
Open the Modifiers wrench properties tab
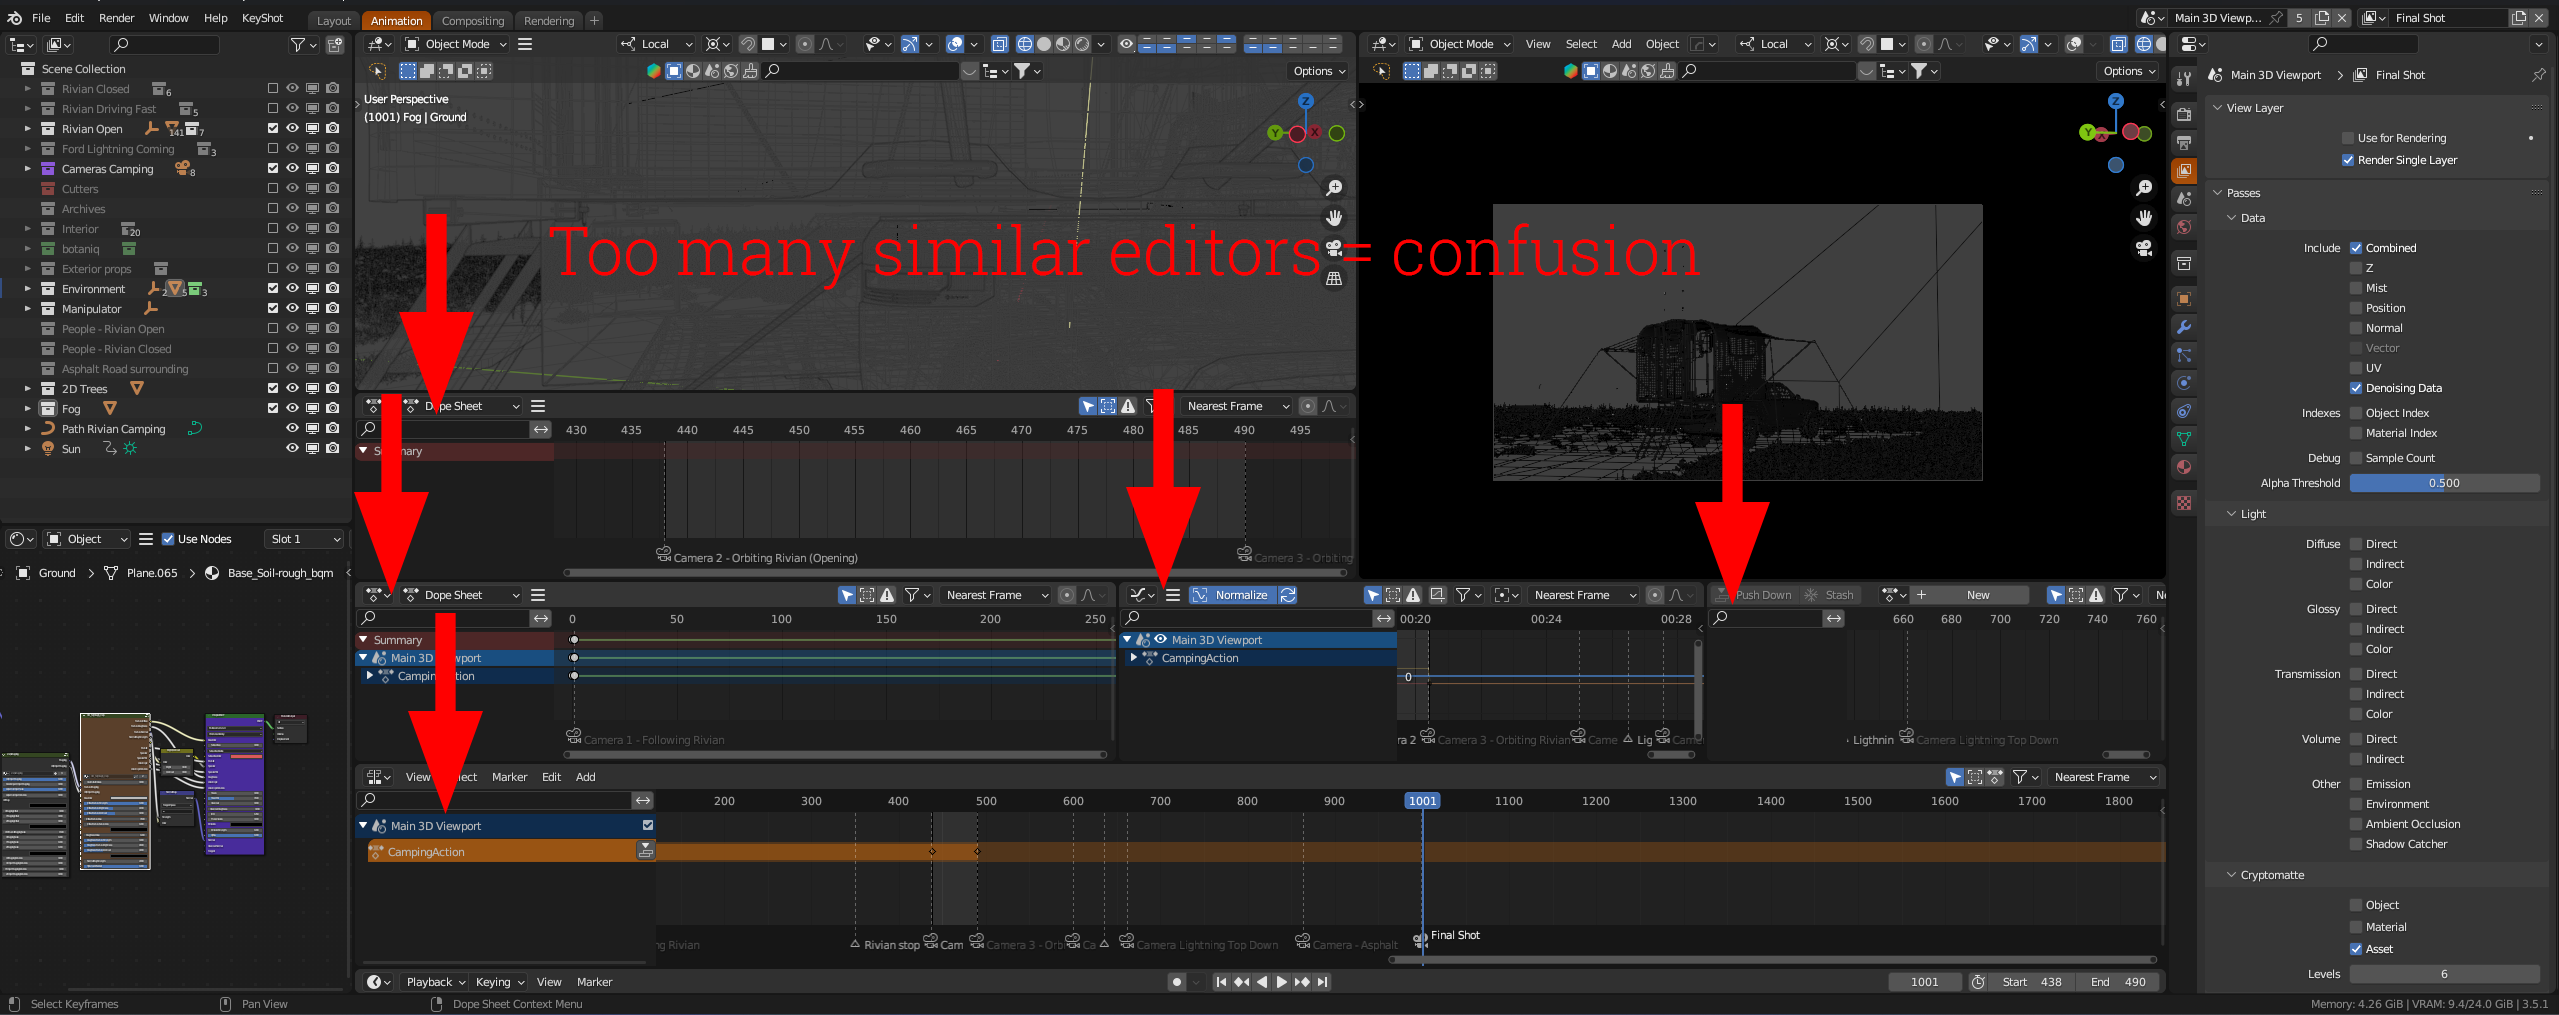(x=2184, y=327)
